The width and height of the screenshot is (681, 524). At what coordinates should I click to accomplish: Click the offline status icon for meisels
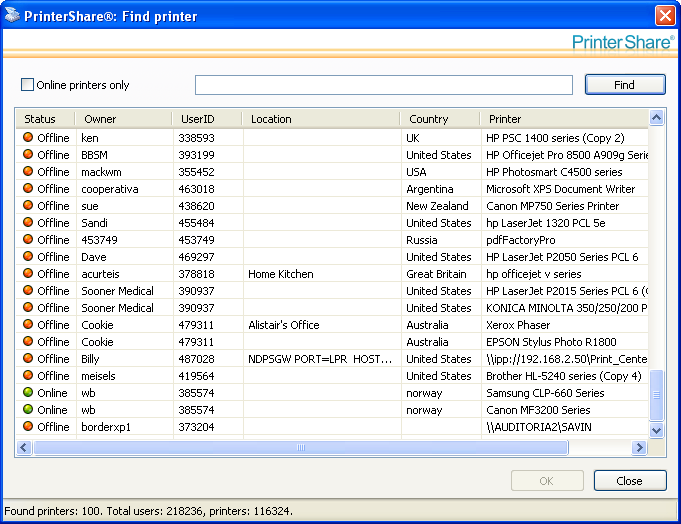pos(28,375)
